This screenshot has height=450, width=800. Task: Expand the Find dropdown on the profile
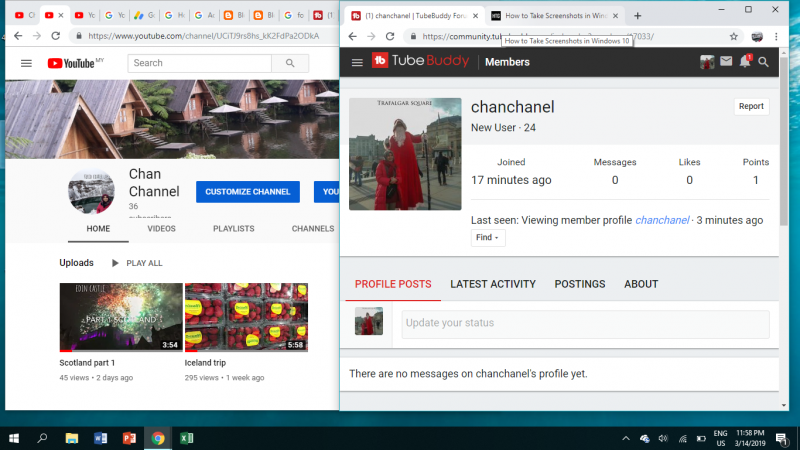tap(488, 238)
